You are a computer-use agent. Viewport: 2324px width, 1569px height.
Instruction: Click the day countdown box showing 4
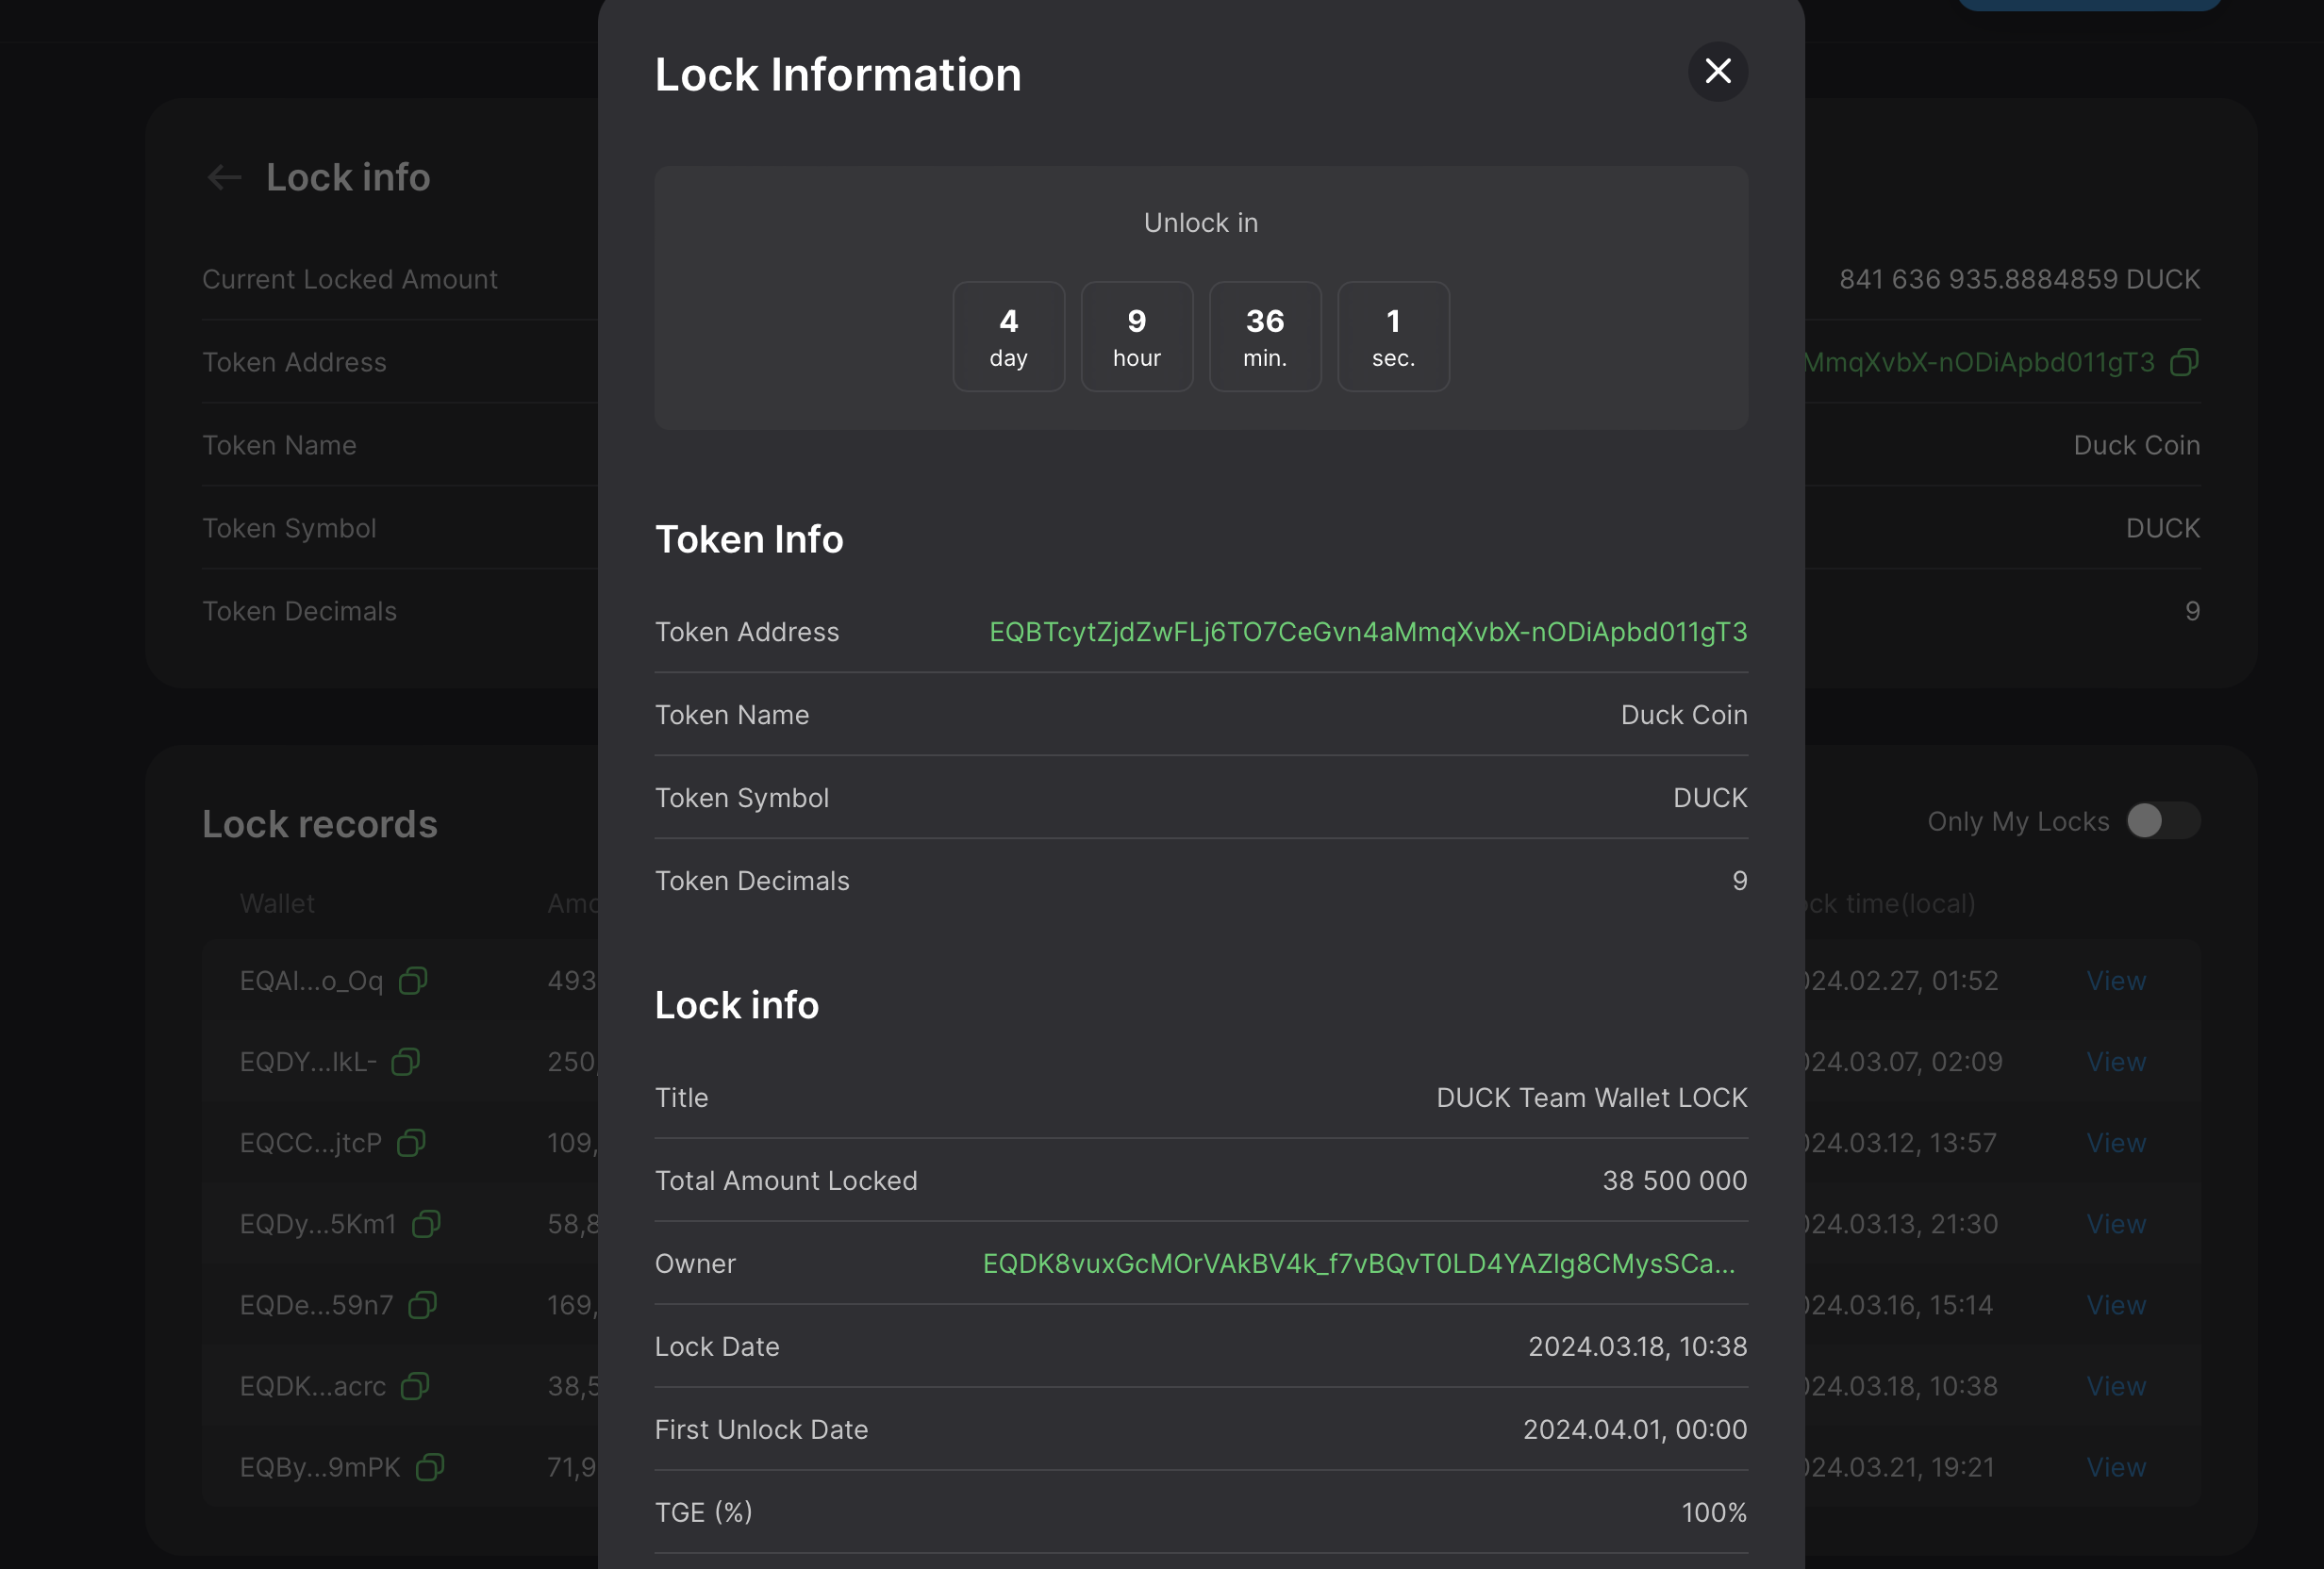1008,336
